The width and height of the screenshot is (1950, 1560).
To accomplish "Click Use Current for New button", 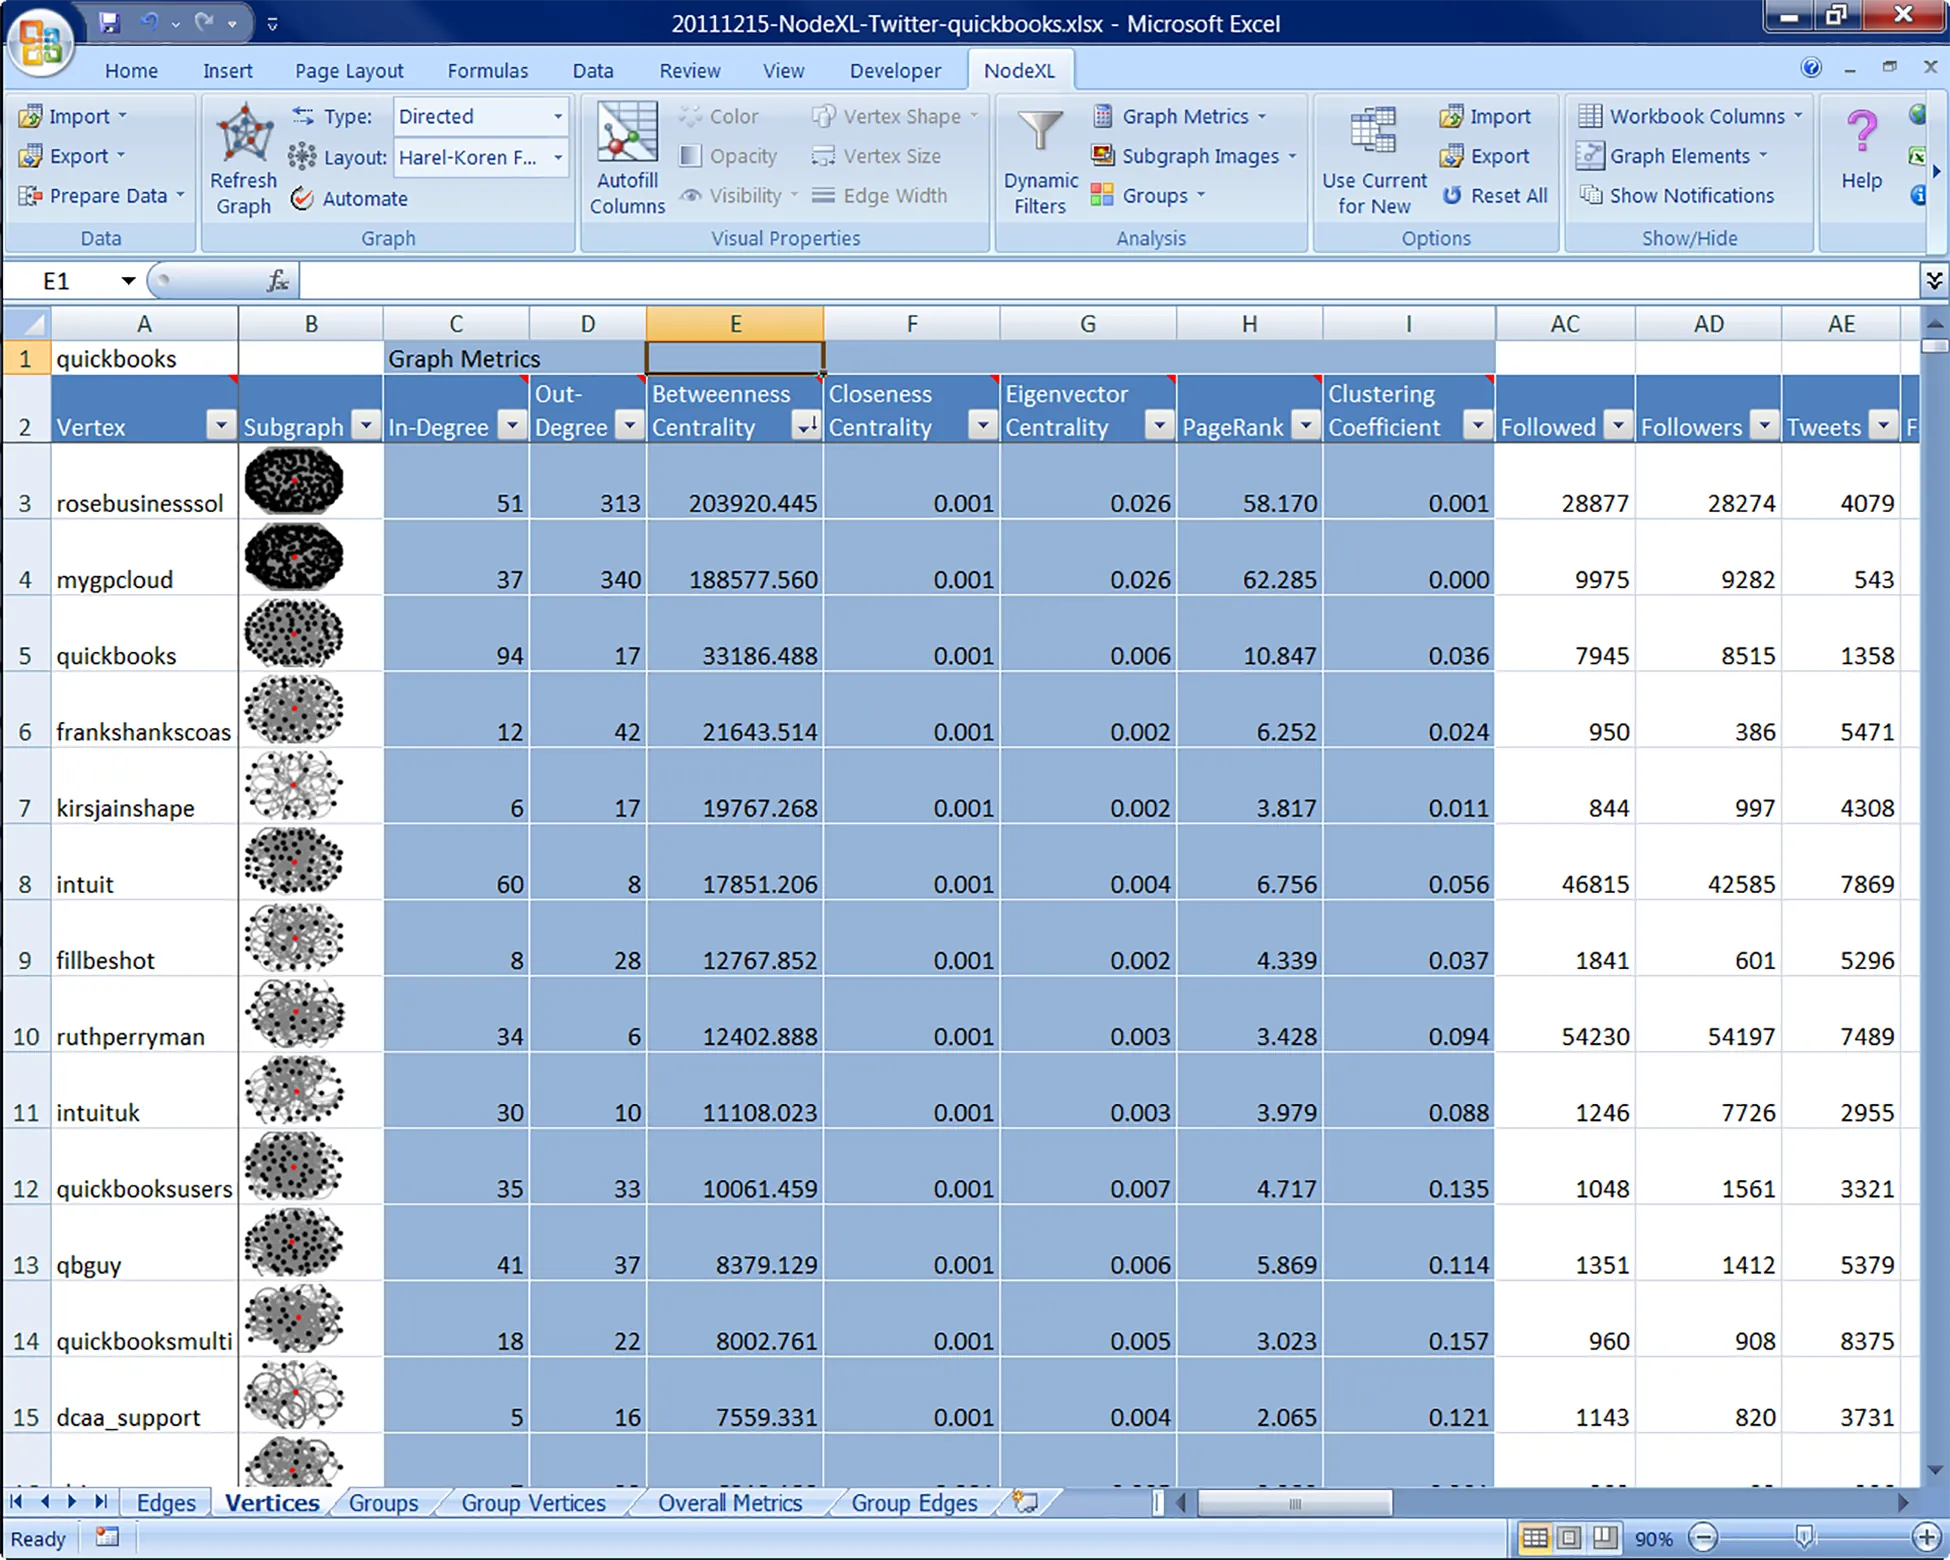I will [1373, 160].
